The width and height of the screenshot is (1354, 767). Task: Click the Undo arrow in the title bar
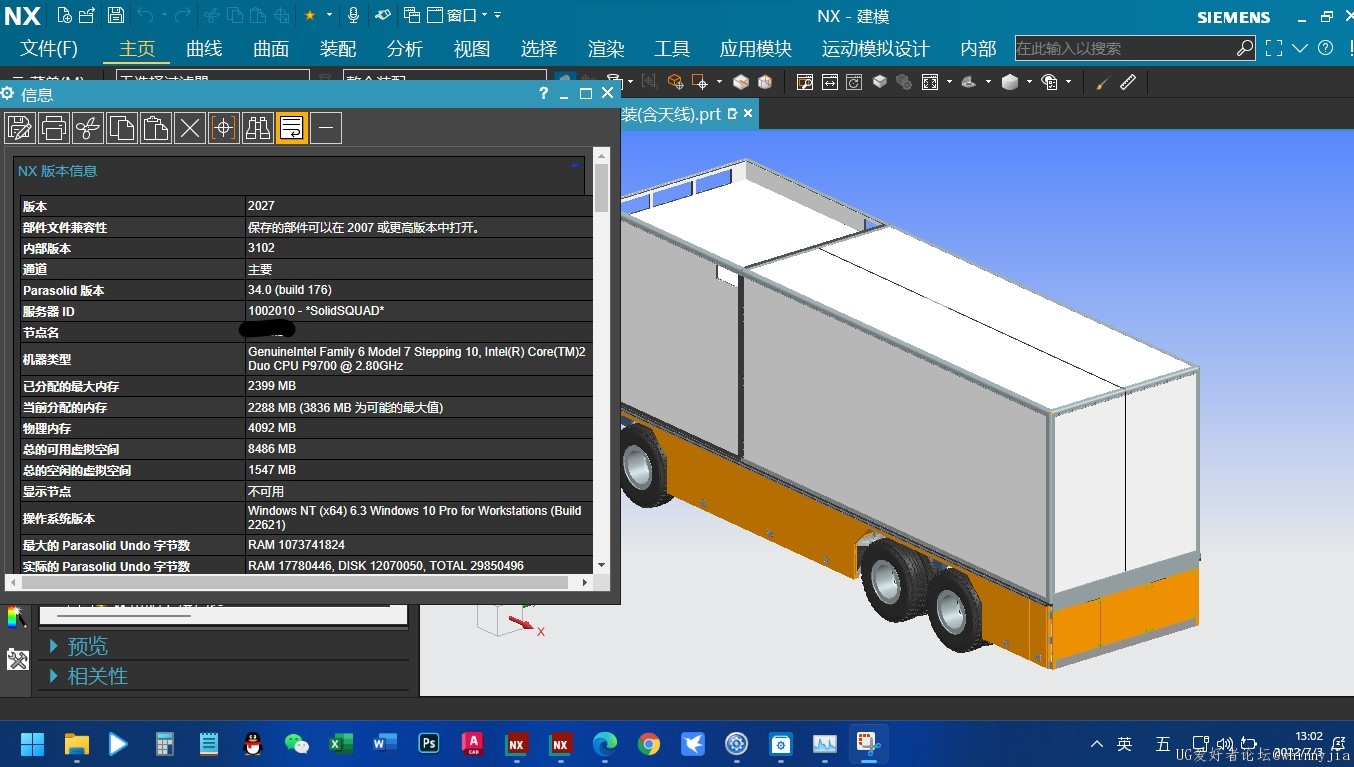pyautogui.click(x=145, y=15)
